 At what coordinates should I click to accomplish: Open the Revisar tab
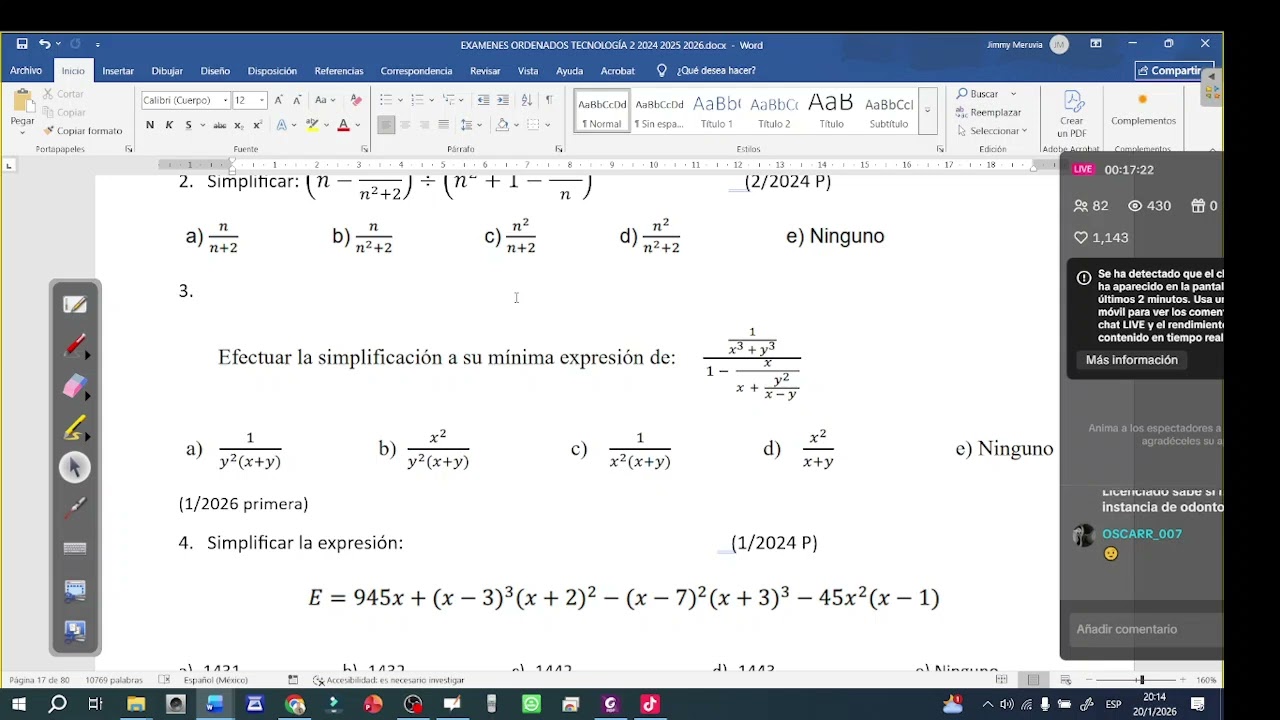485,71
